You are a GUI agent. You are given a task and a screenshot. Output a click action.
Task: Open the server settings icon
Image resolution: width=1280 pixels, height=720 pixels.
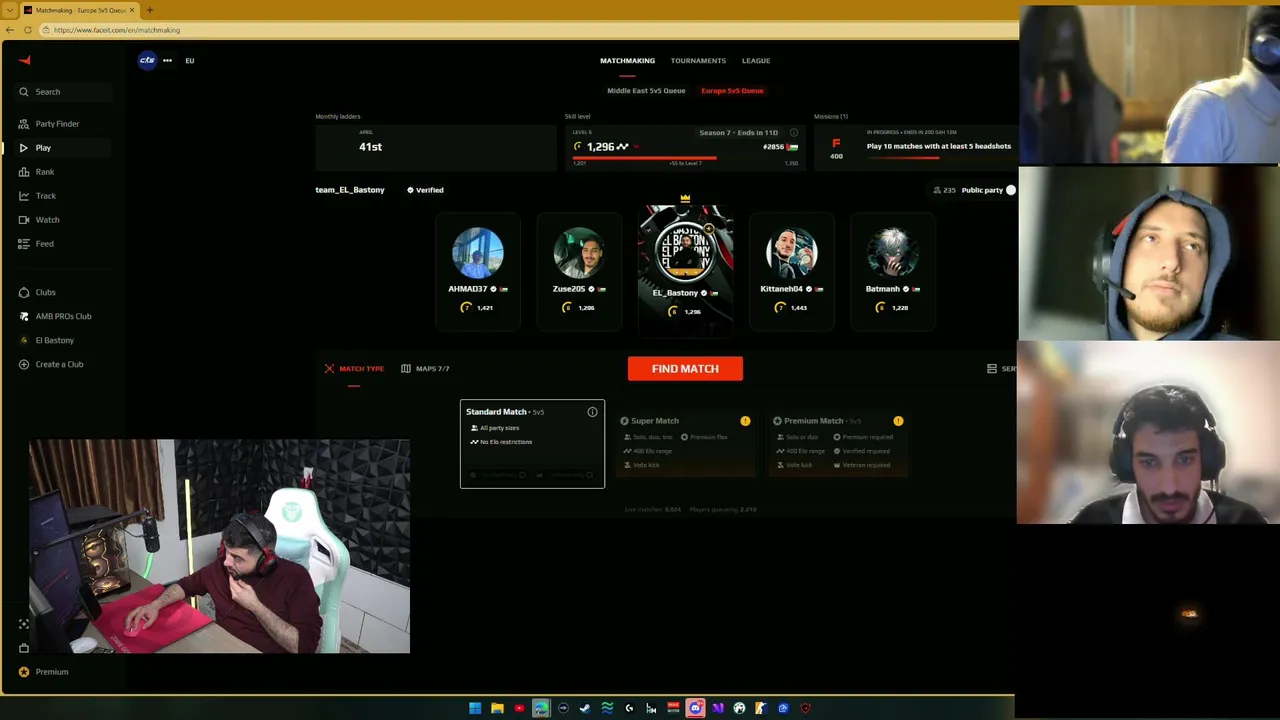tap(992, 369)
